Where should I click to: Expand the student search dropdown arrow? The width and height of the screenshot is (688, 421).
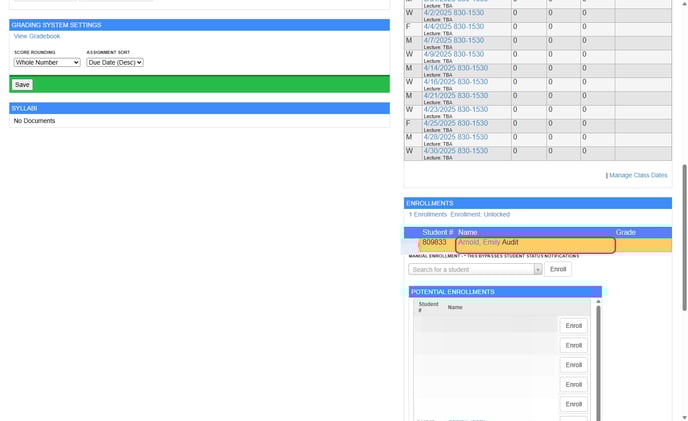[538, 269]
